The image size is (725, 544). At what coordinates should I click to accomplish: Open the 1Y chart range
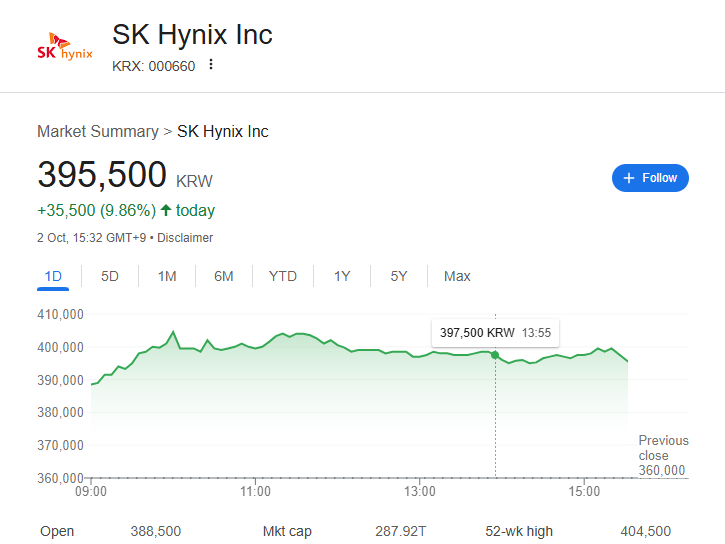tap(342, 276)
